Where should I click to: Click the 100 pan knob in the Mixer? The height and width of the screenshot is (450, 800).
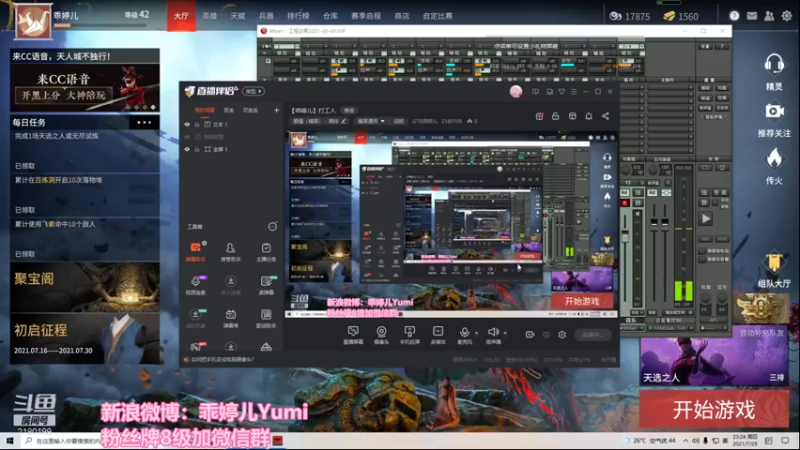(x=654, y=169)
